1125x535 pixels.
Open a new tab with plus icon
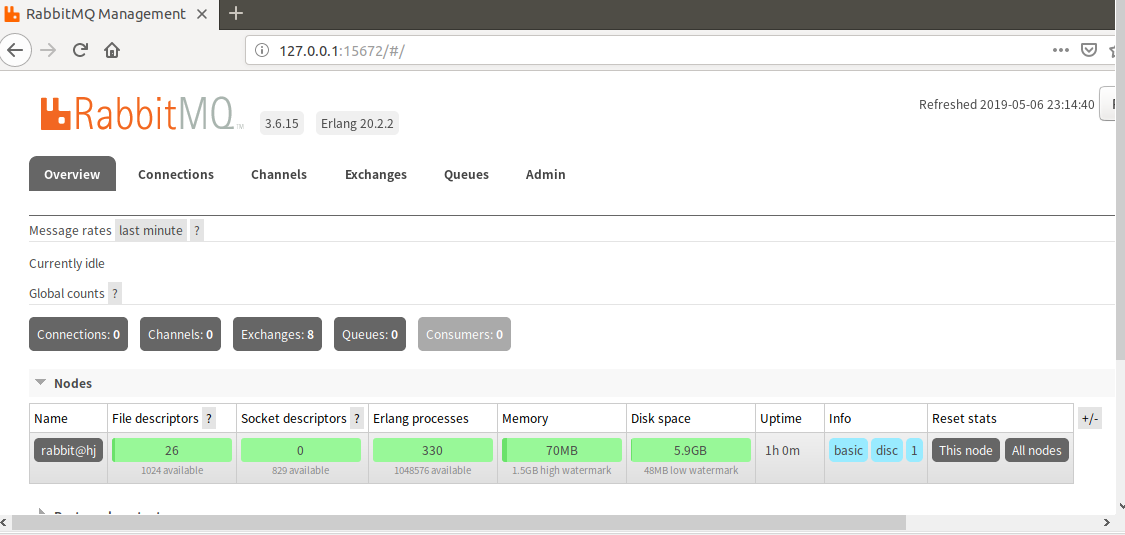pyautogui.click(x=235, y=14)
